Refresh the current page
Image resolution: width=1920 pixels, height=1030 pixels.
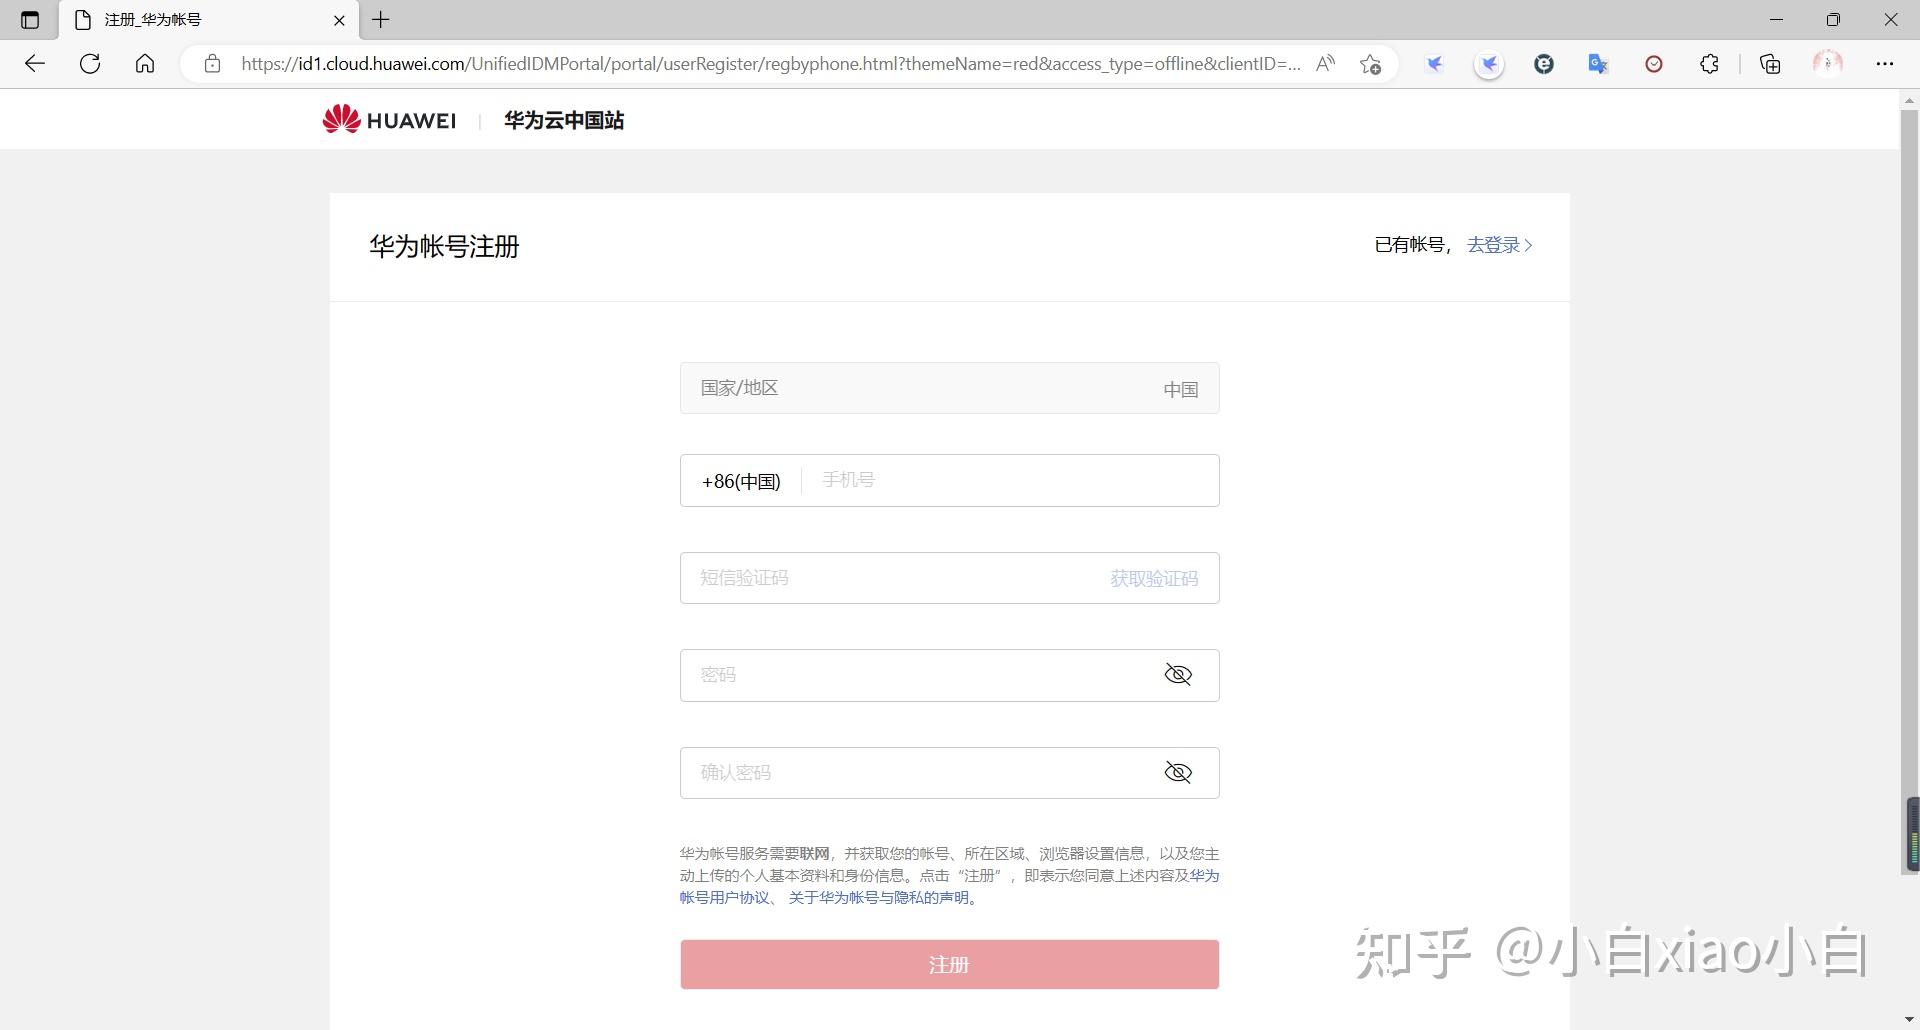(x=90, y=64)
